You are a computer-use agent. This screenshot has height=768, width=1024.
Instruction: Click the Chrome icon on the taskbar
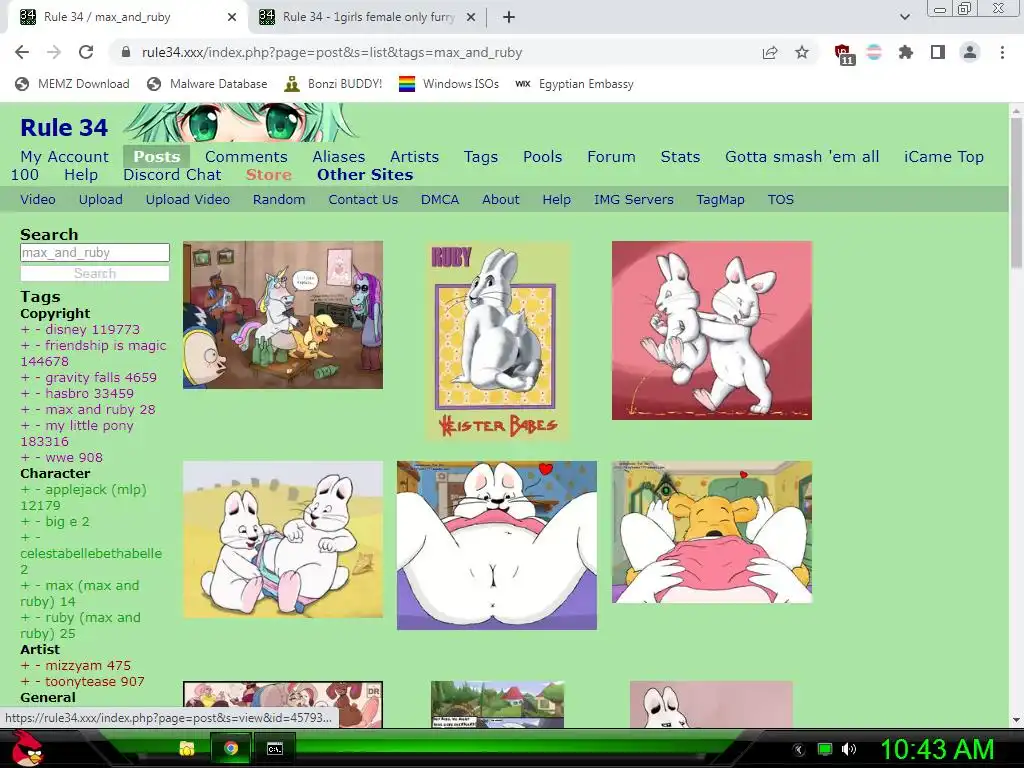(x=231, y=748)
